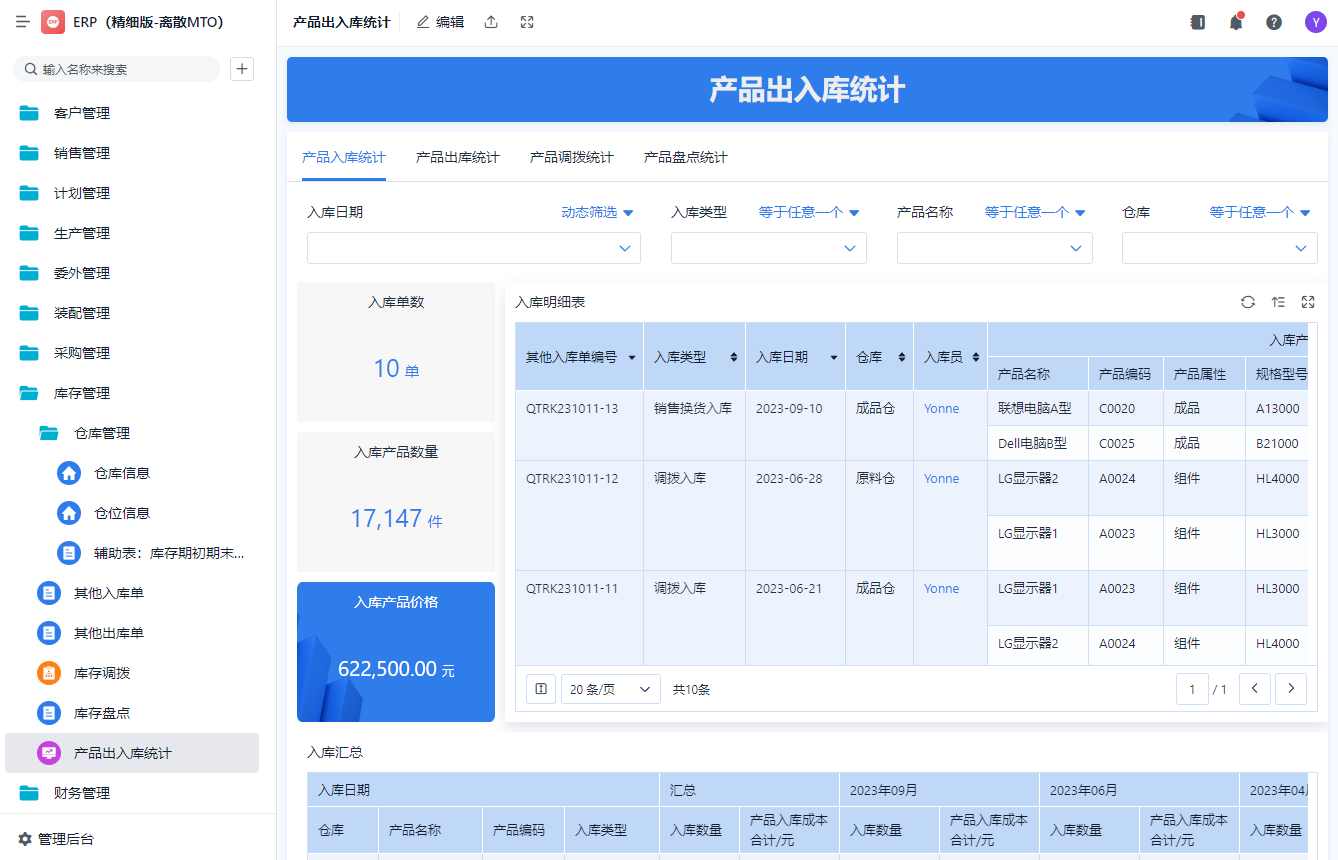Click the share/export icon in top bar
This screenshot has width=1338, height=860.
click(491, 22)
